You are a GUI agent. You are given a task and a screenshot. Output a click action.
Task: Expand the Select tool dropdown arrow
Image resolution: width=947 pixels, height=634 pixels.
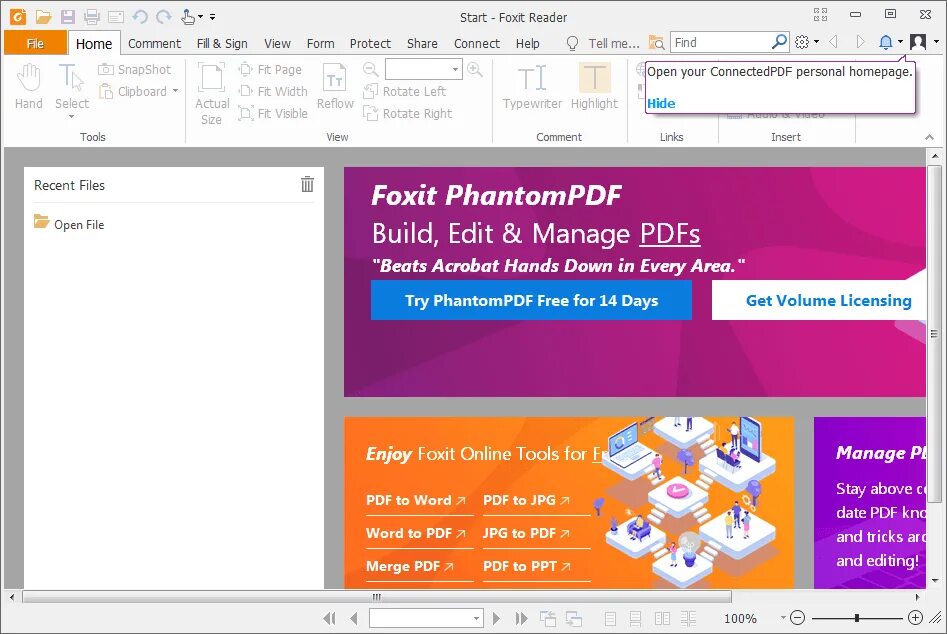[71, 116]
